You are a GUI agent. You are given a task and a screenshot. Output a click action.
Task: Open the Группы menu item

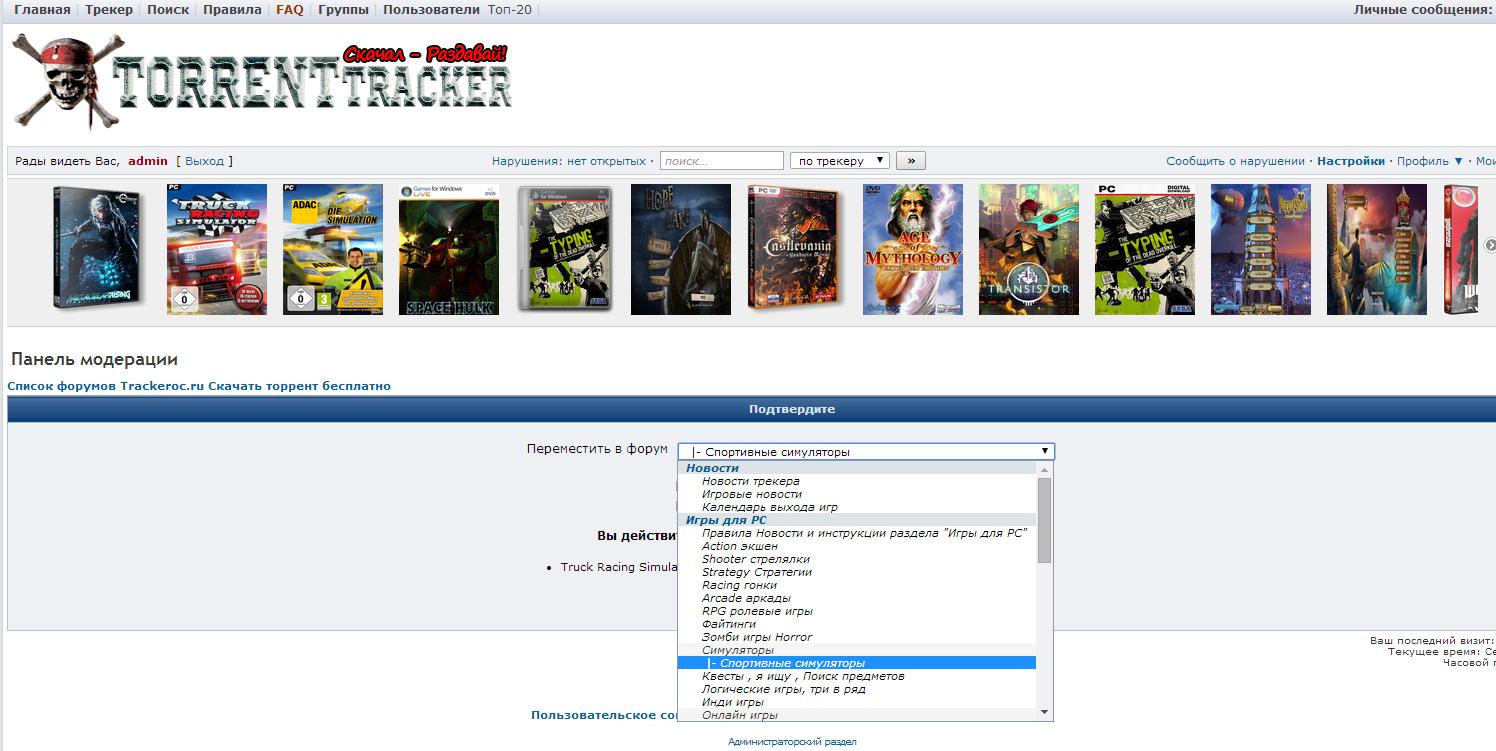tap(343, 9)
